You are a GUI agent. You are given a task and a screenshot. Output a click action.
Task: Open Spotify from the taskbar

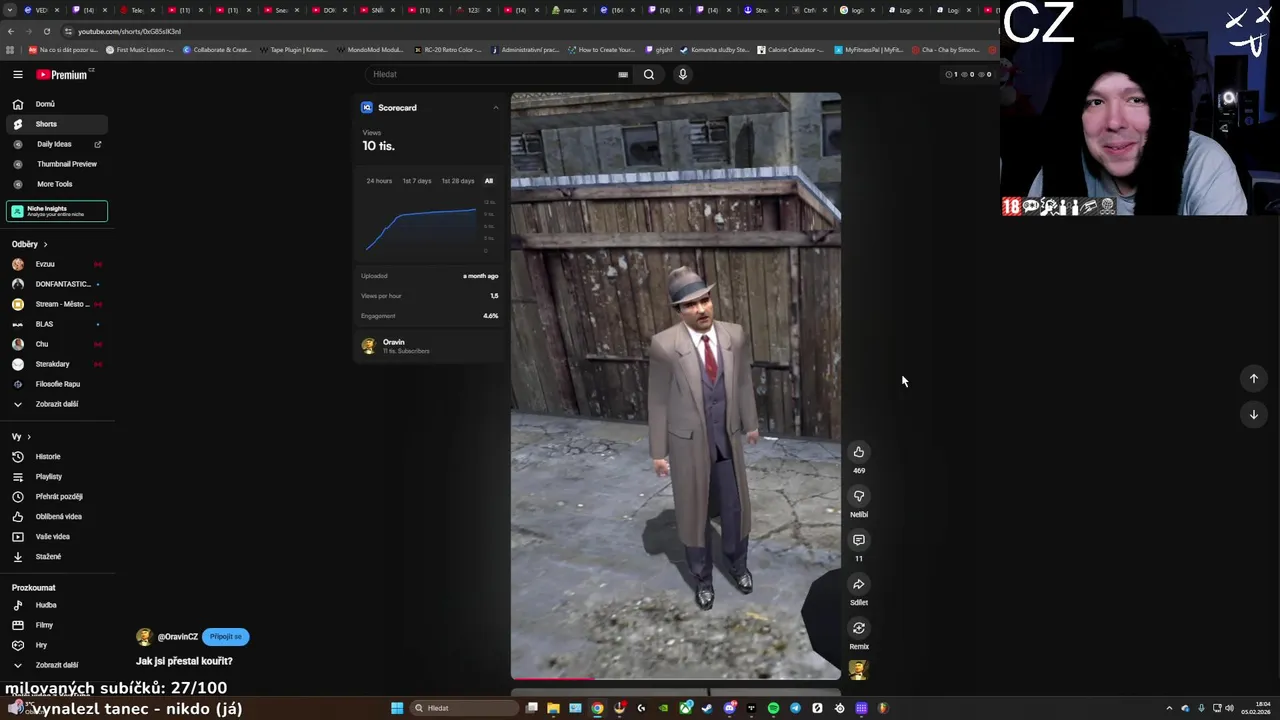click(x=773, y=708)
